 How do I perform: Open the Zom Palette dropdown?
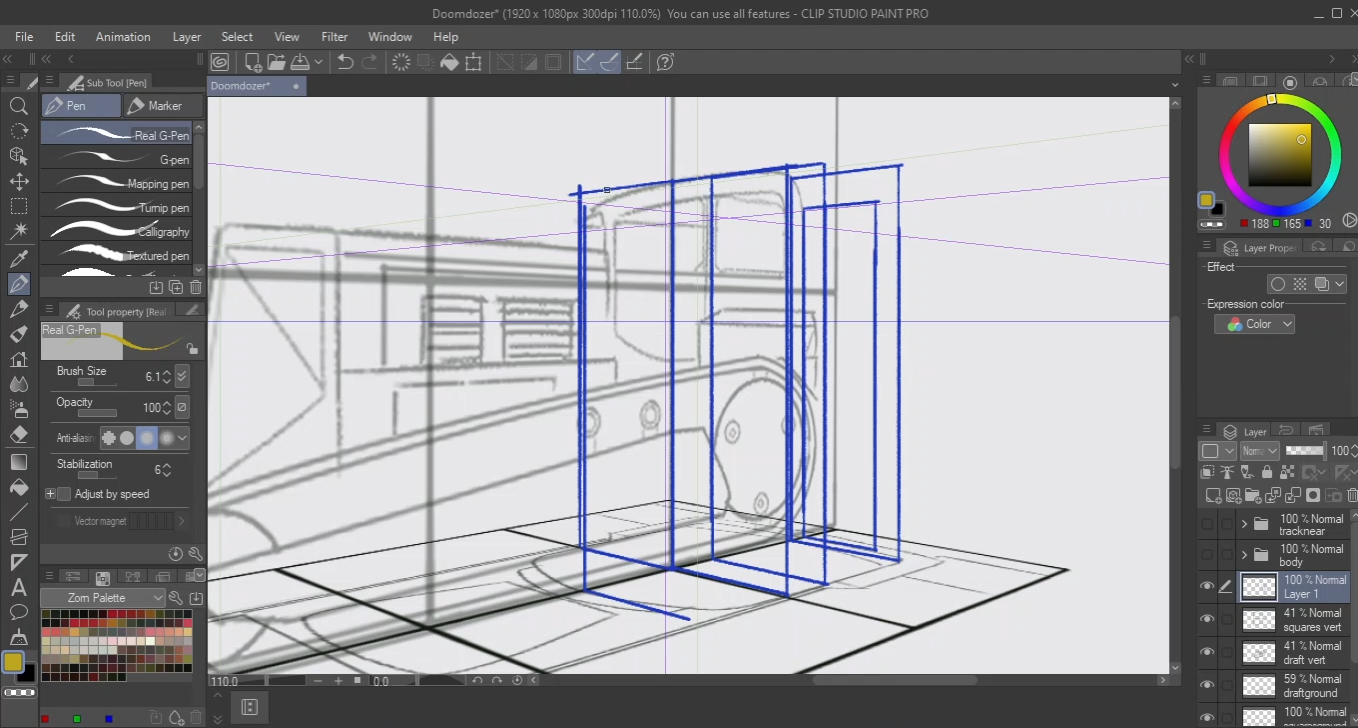103,598
